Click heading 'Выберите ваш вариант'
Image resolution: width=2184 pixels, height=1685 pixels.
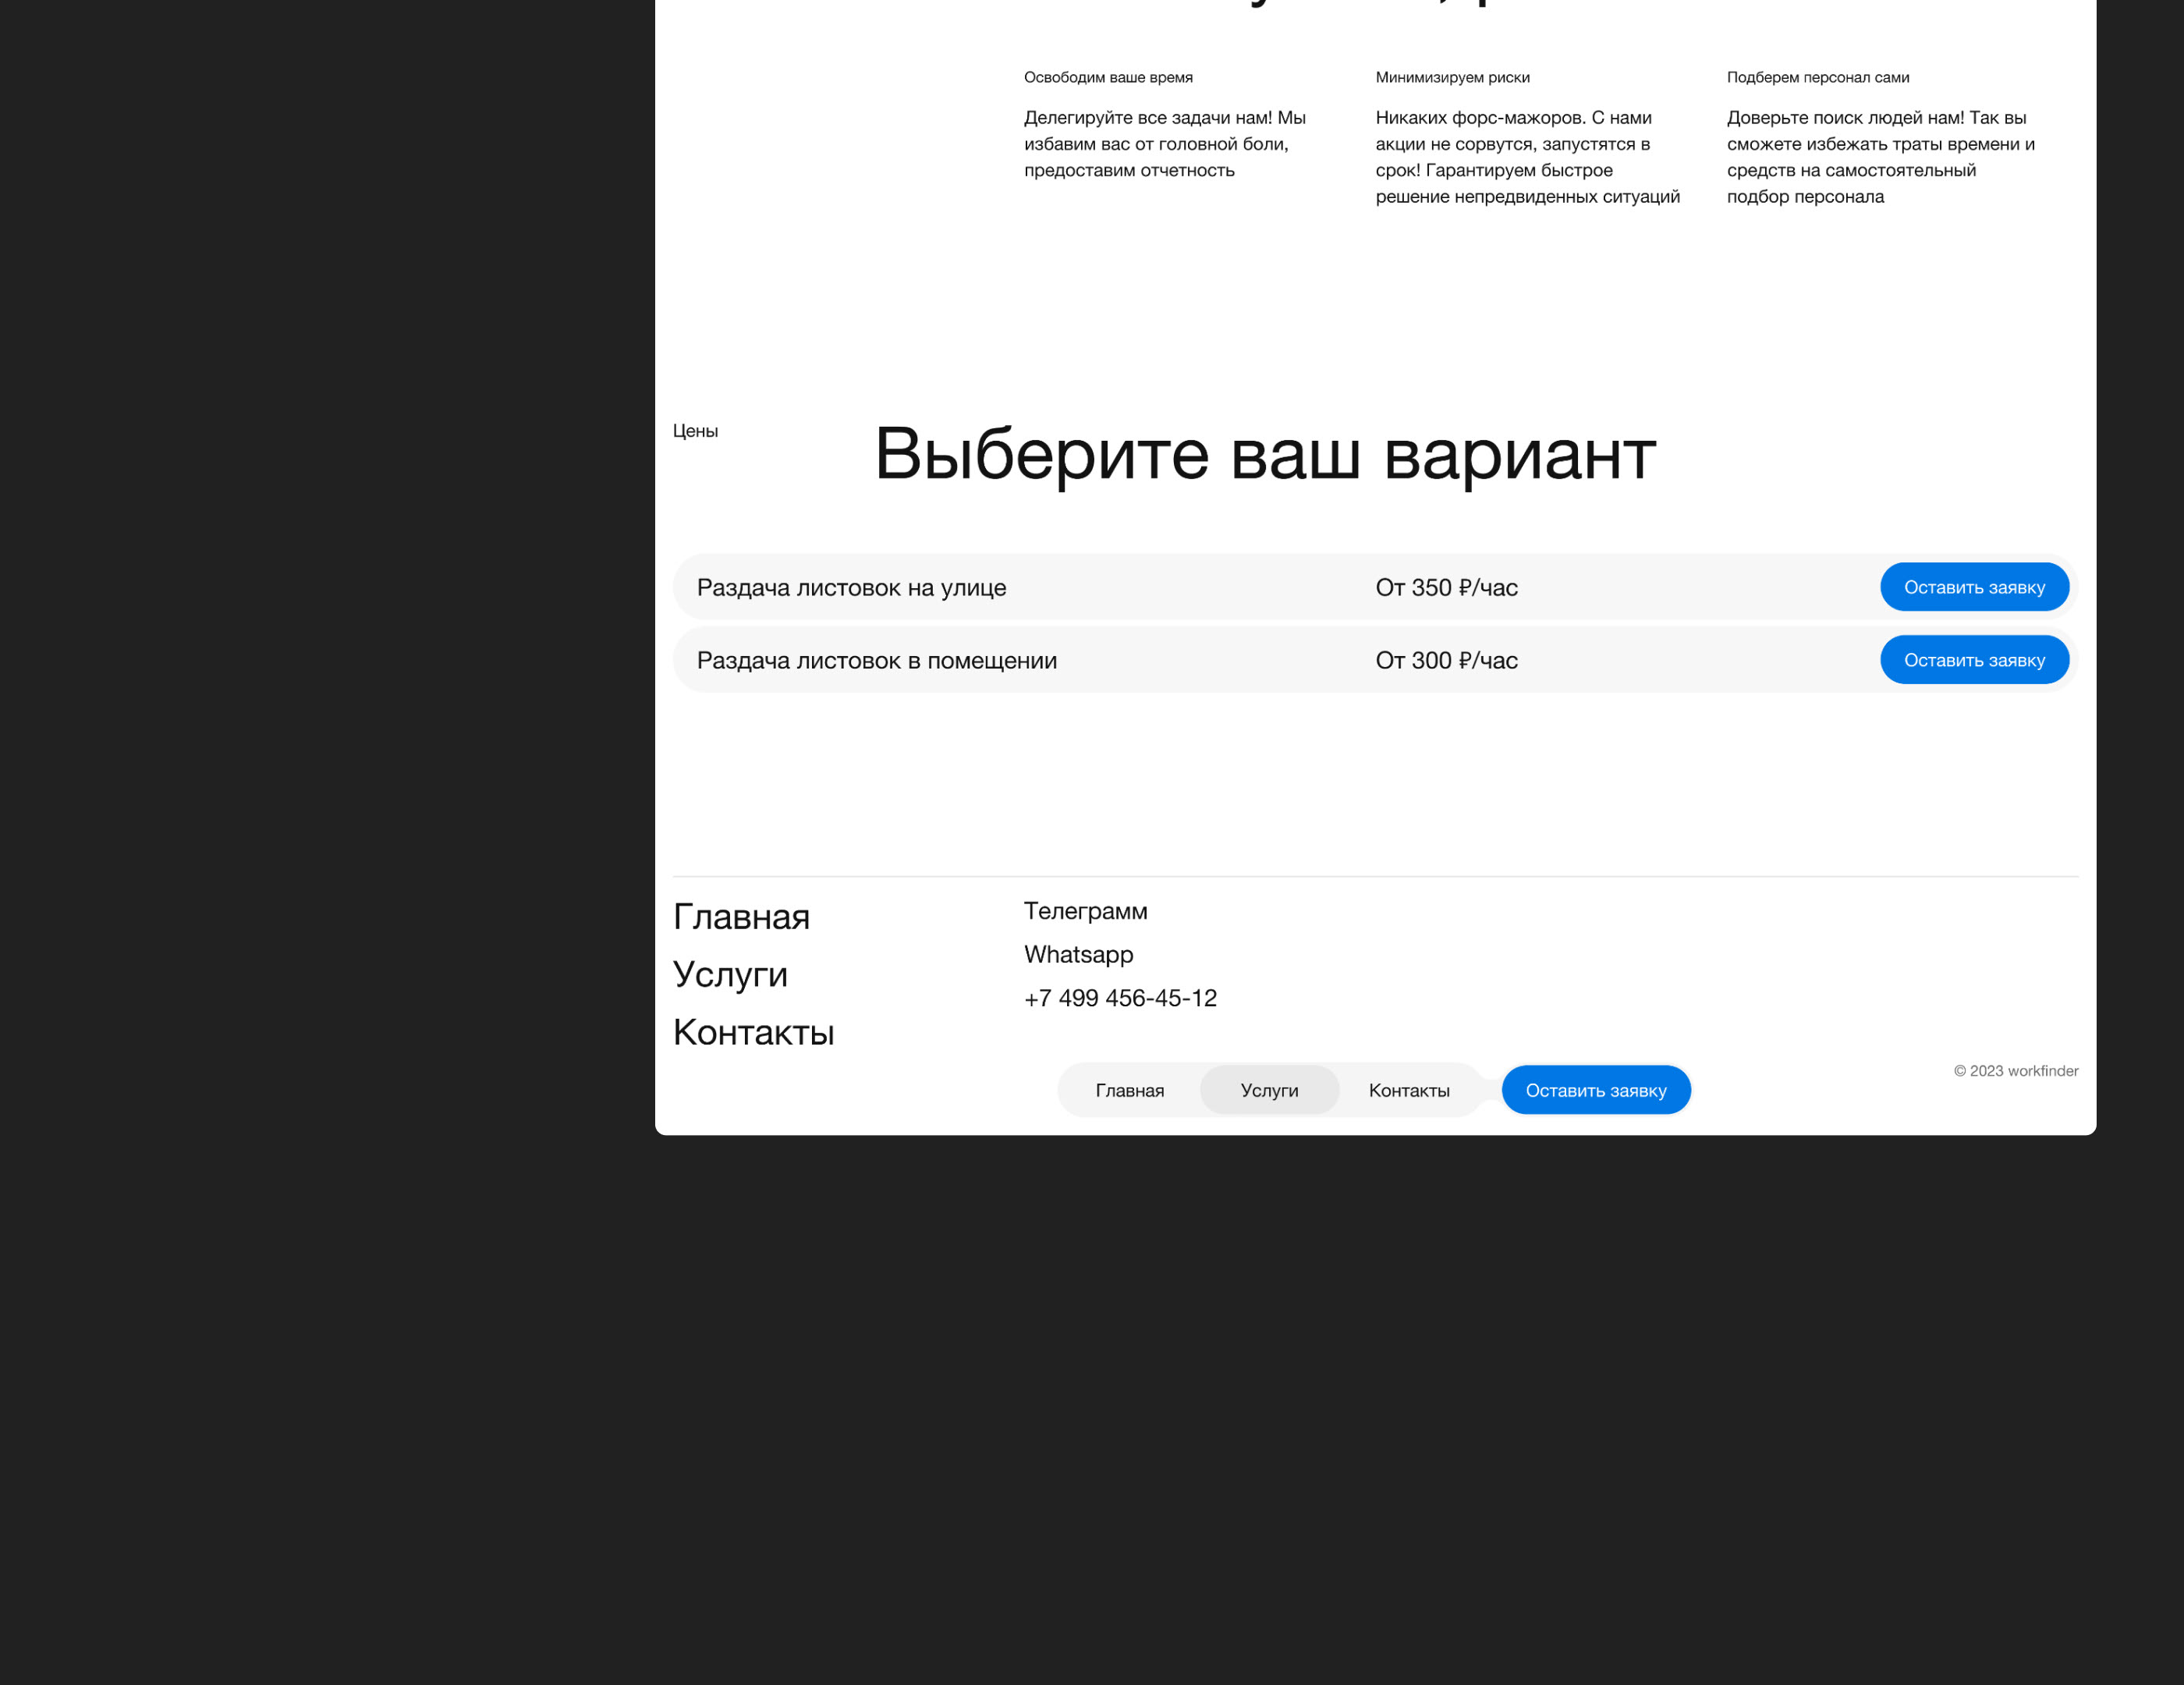(x=1264, y=455)
